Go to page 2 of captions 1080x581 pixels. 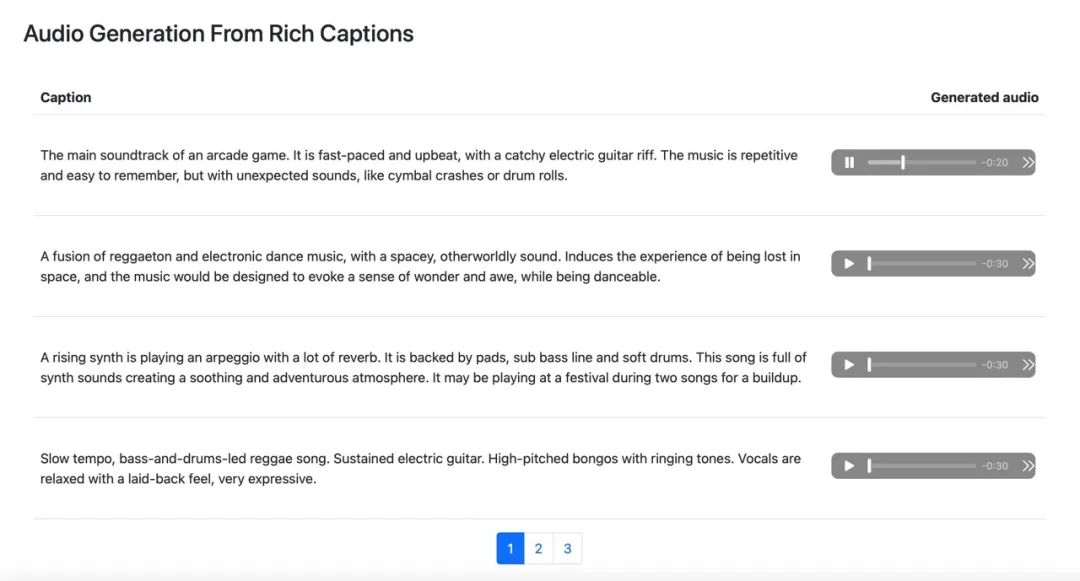538,548
